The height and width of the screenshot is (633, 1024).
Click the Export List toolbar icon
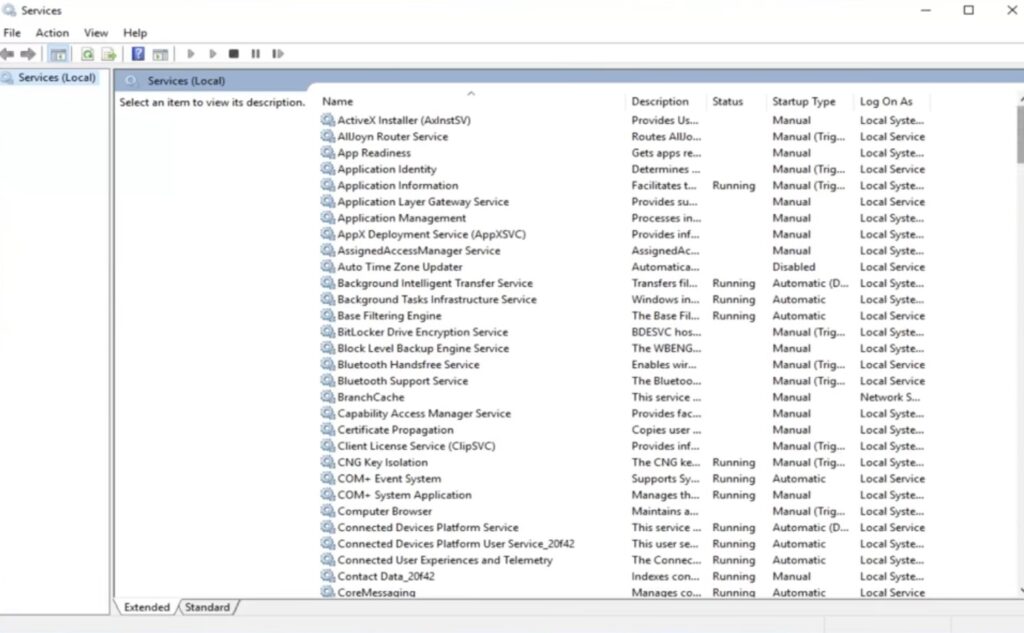[108, 54]
